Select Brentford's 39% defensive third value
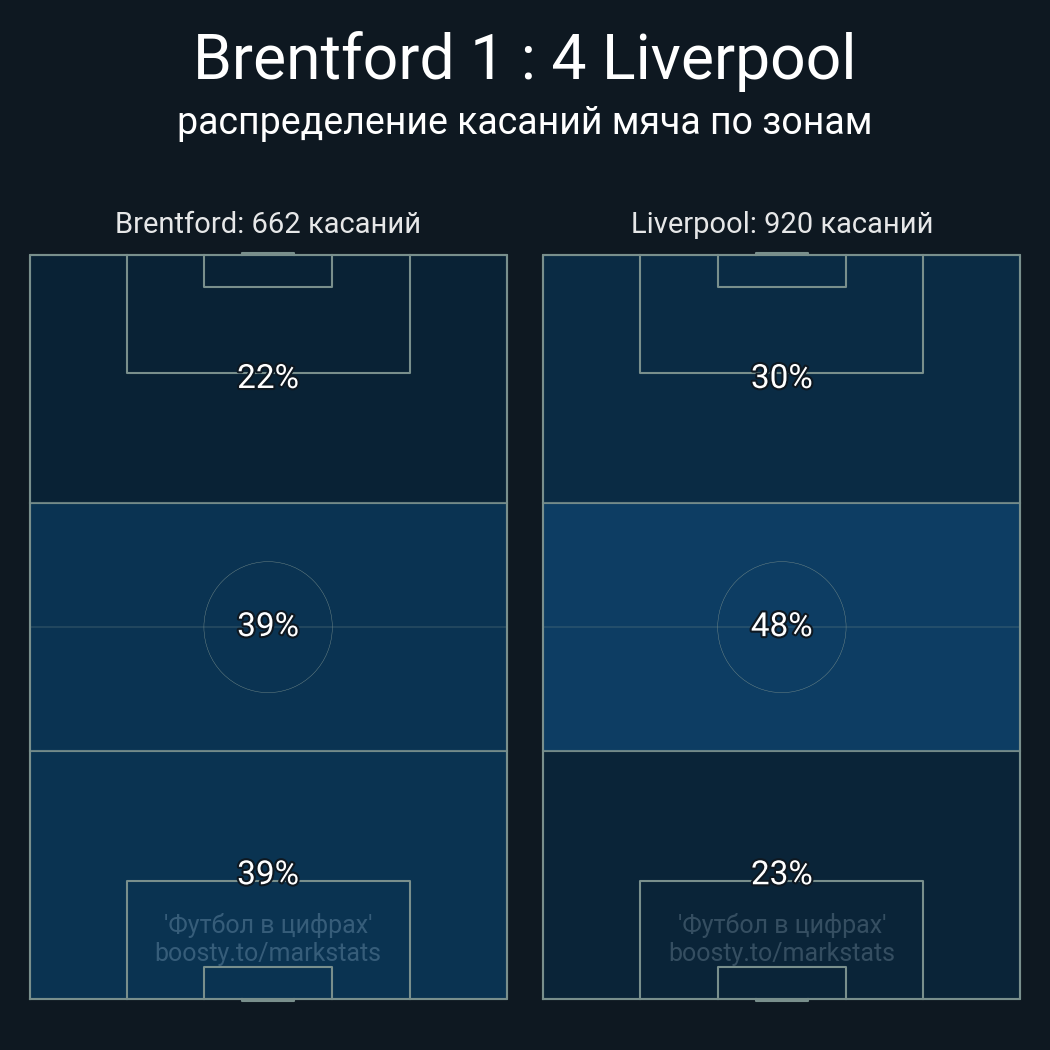This screenshot has height=1050, width=1050. click(268, 873)
